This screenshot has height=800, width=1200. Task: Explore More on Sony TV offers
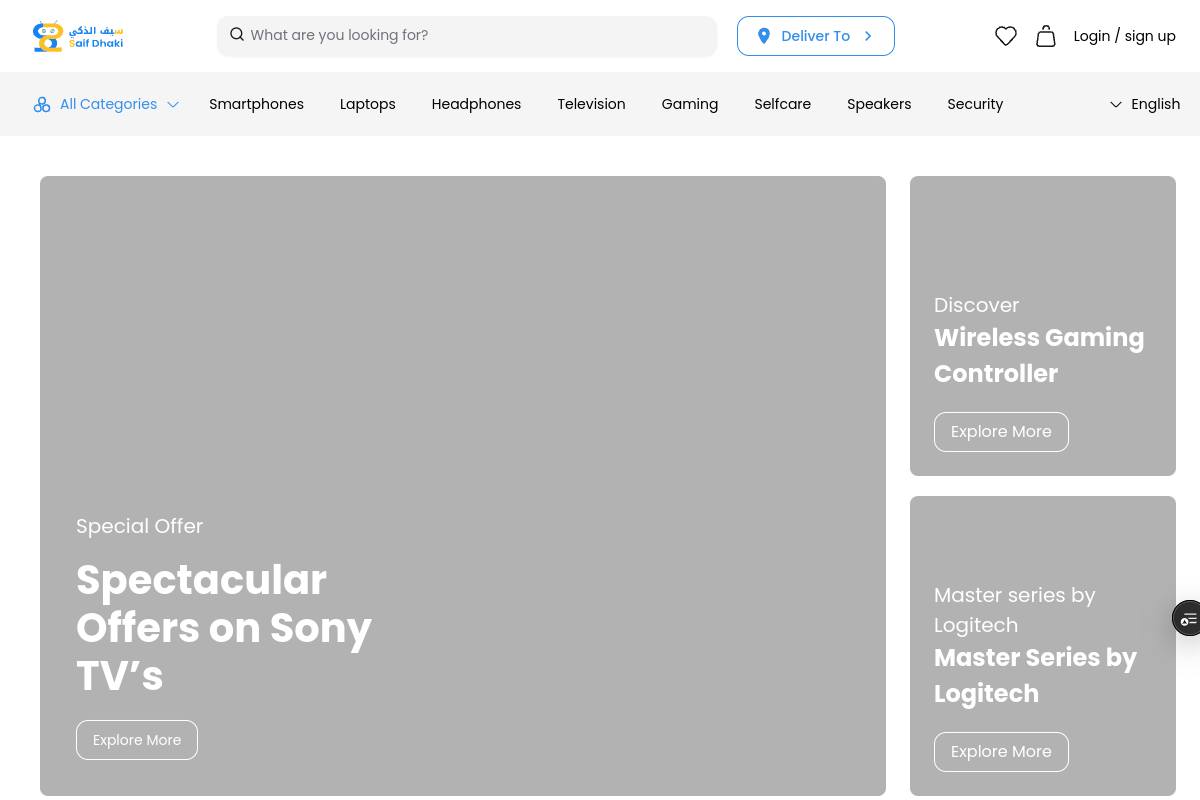point(137,740)
